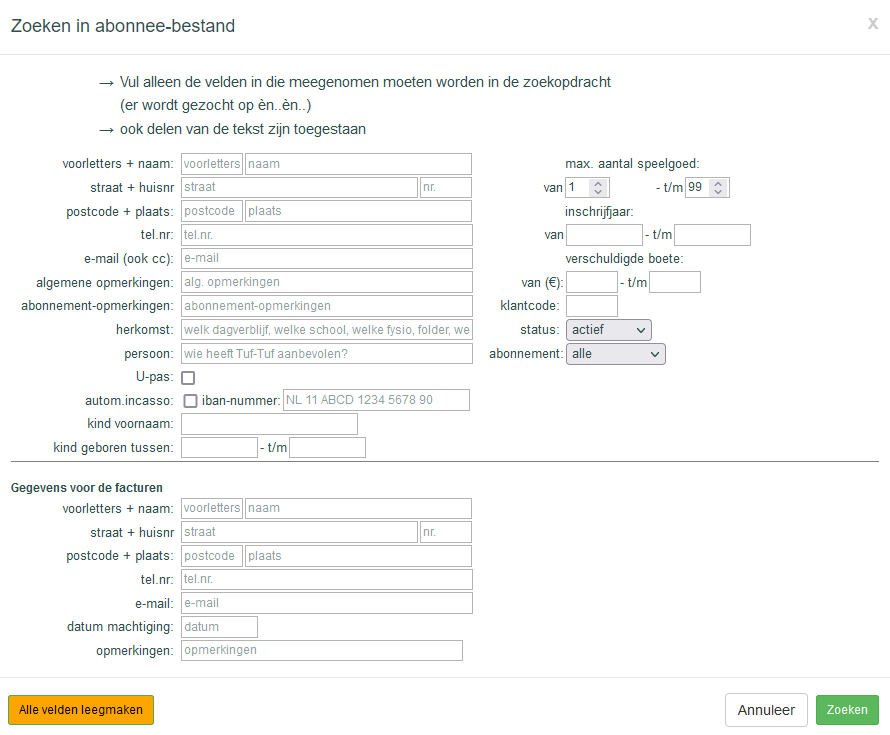Click the 'Zoeken in abonnee-bestand' title
Screen dimensions: 890x735
(x=123, y=26)
